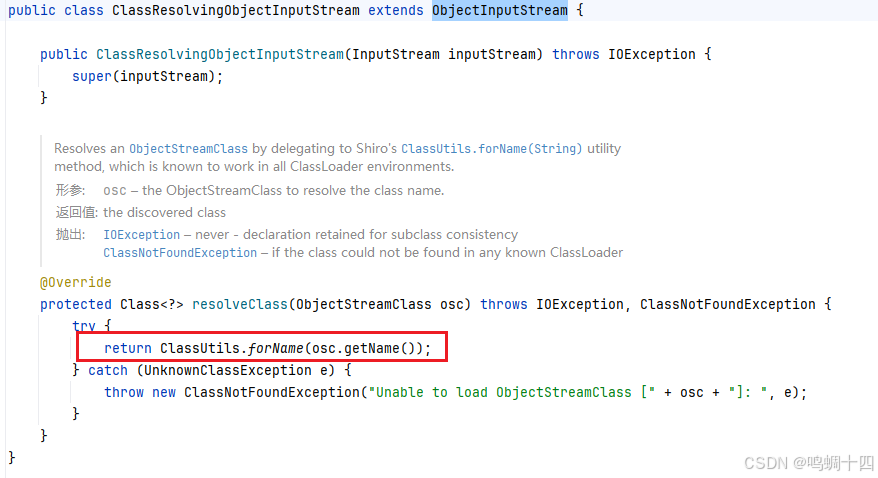Click the class name in the class declaration
878x478 pixels.
[x=236, y=10]
